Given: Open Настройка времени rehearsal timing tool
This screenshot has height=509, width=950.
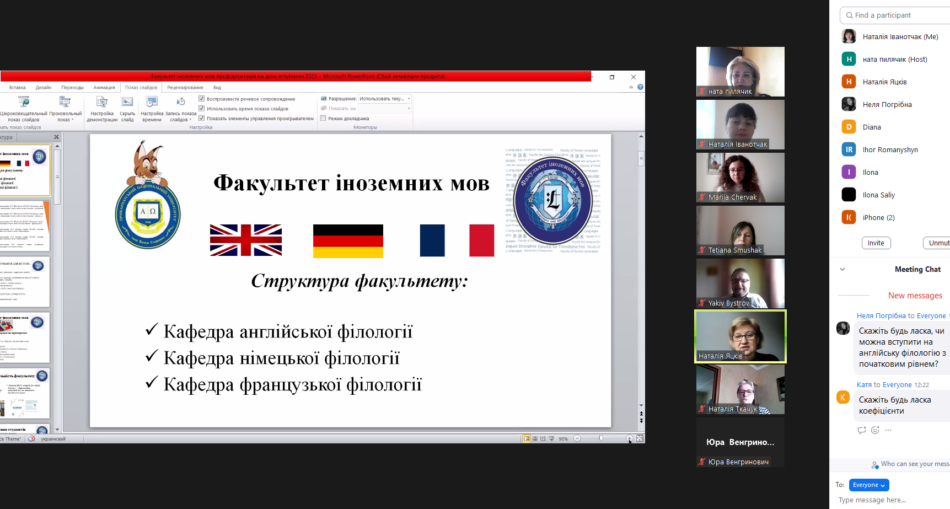Looking at the screenshot, I should point(151,103).
